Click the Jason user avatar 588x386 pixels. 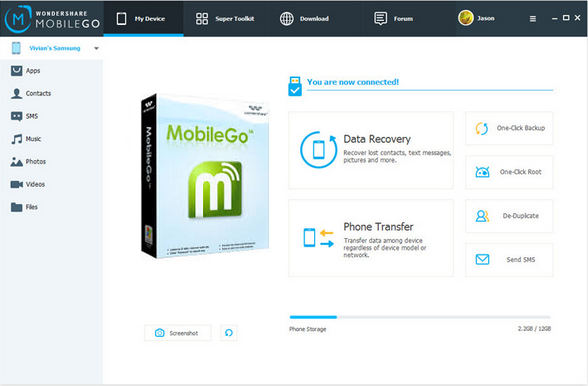point(466,18)
